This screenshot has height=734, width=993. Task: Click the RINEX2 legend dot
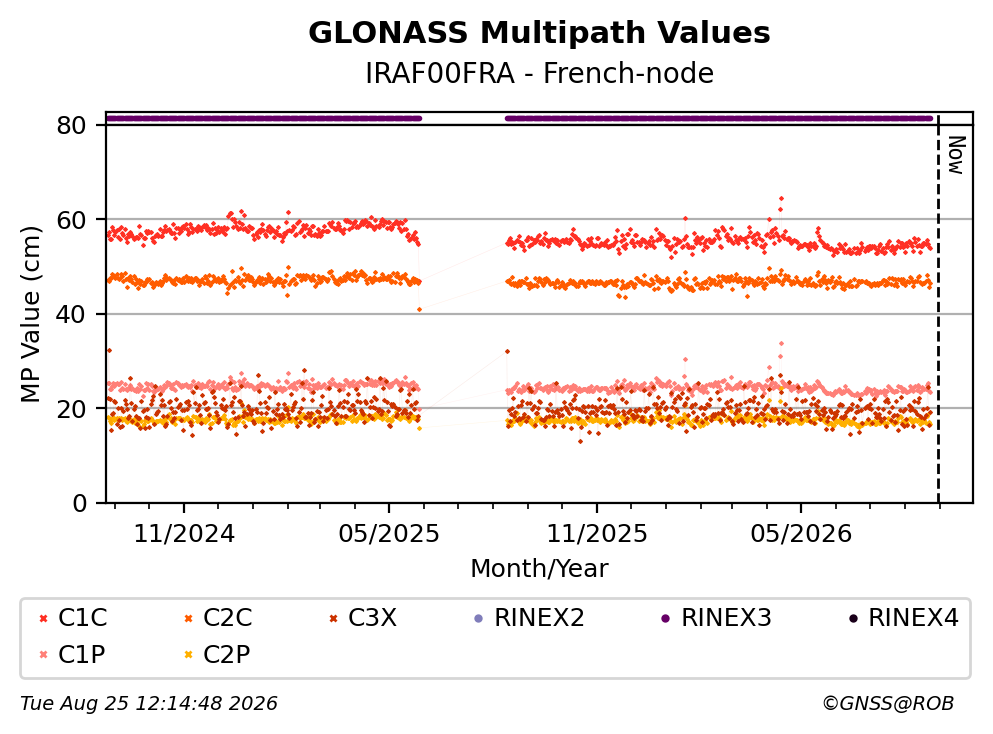pyautogui.click(x=479, y=619)
